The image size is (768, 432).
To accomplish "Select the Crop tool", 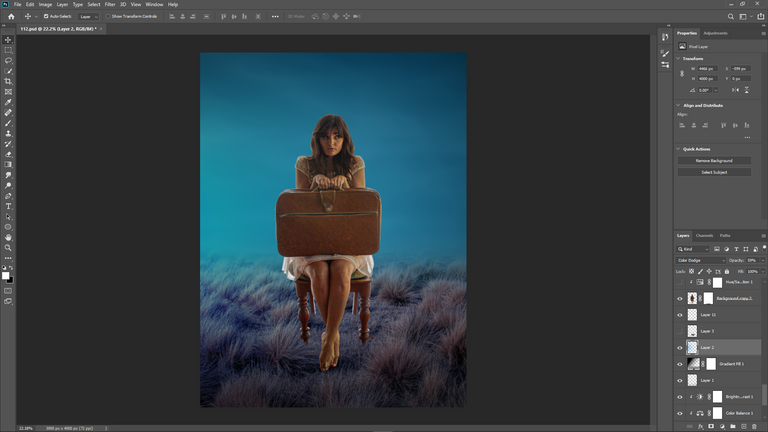I will 8,81.
